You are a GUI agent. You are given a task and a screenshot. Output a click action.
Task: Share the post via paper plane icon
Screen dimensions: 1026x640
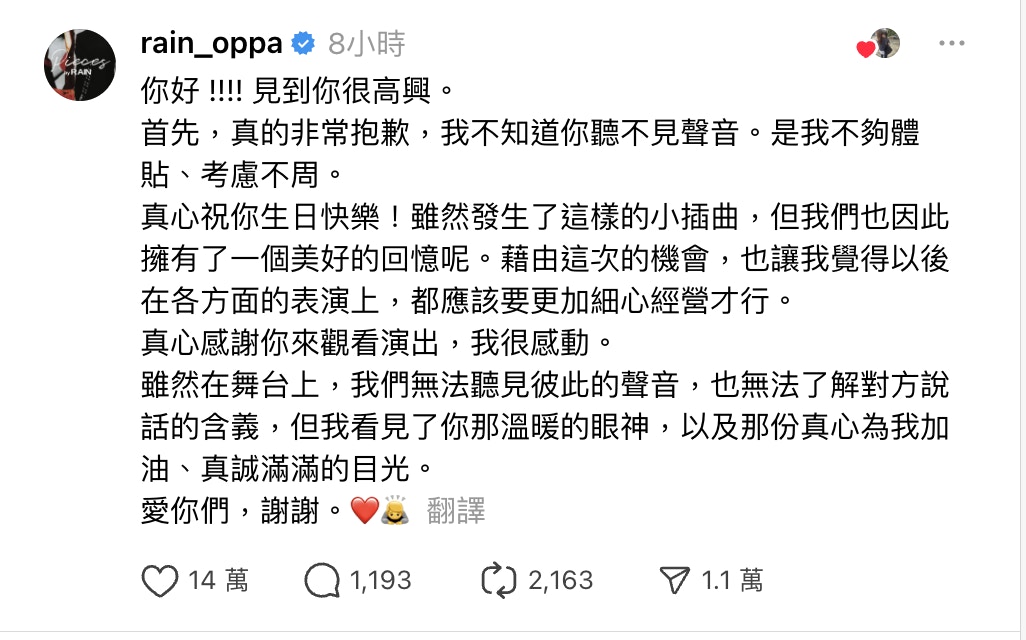click(x=675, y=580)
